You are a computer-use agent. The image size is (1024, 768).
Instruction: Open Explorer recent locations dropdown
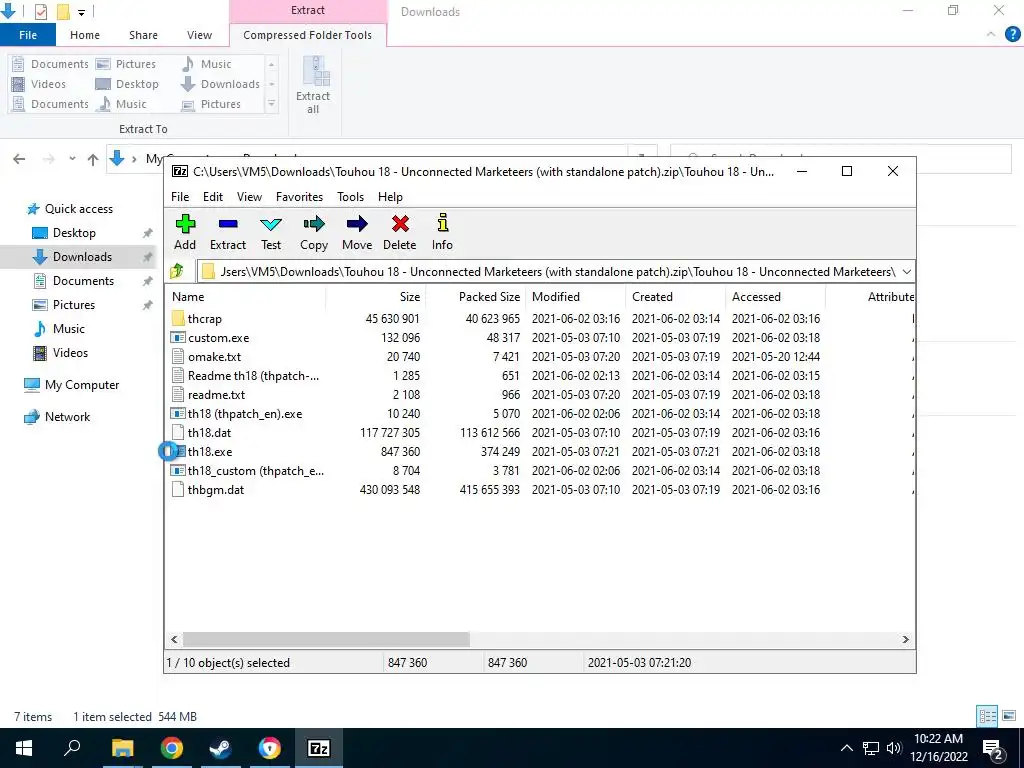pyautogui.click(x=72, y=159)
